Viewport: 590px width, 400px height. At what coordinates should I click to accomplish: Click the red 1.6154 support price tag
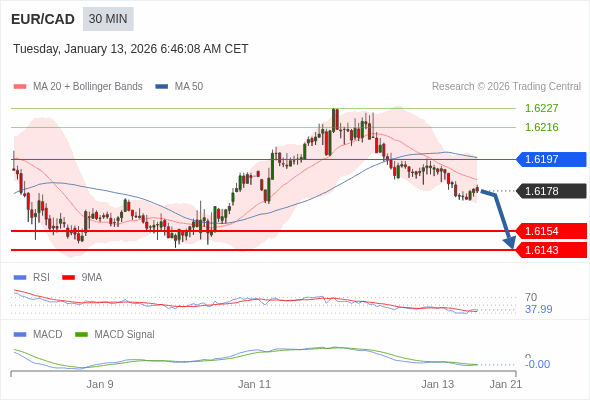coord(551,231)
